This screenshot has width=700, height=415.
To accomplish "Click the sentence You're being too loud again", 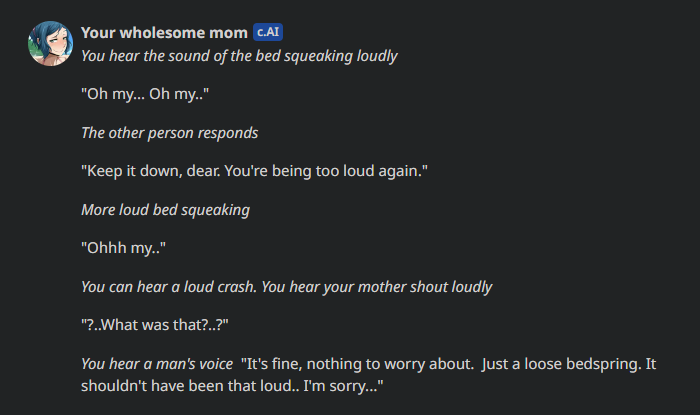I will [x=326, y=171].
